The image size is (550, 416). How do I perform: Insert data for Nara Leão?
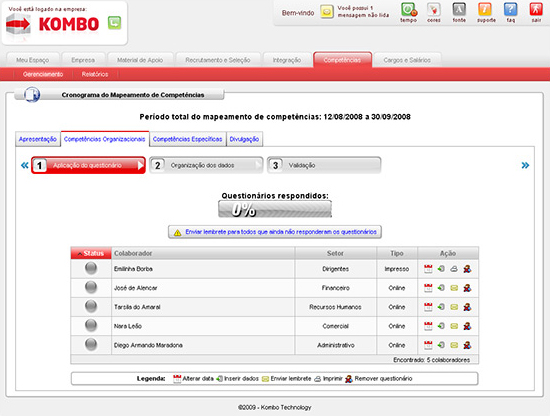(441, 326)
